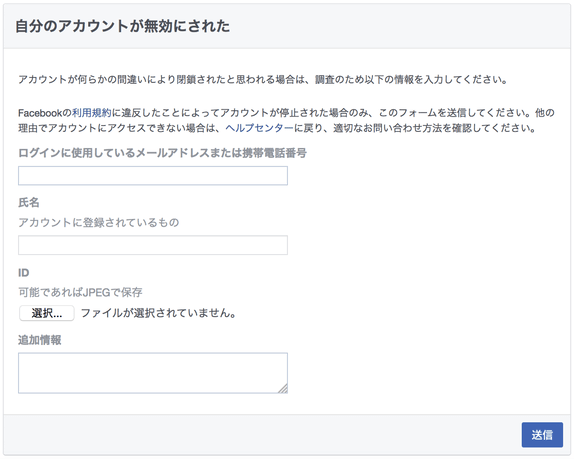The image size is (574, 459).
Task: Click the ログインに使用しているメールアドレス label
Action: [162, 153]
